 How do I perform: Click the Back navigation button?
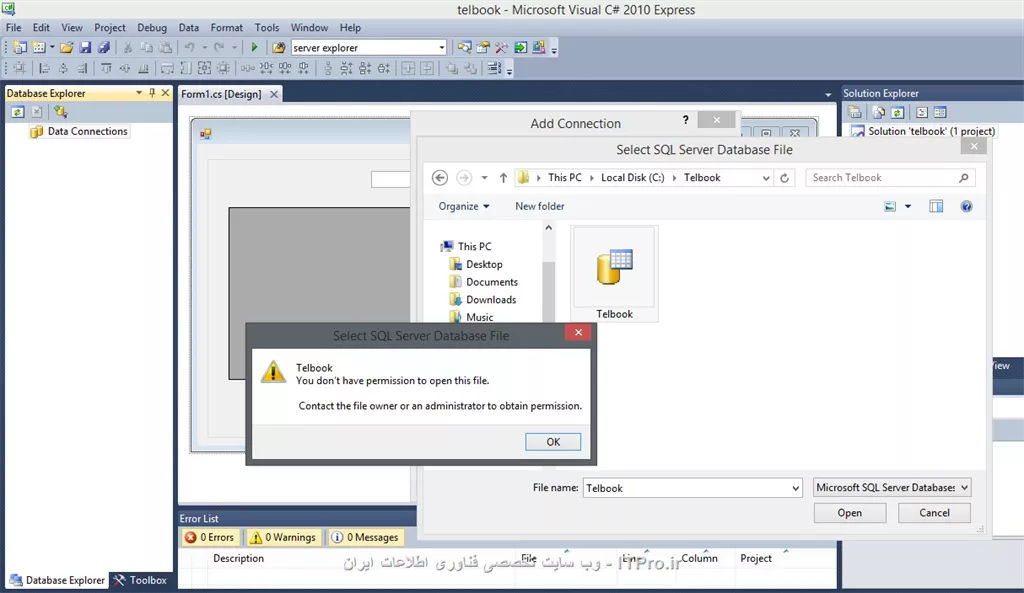pyautogui.click(x=440, y=178)
